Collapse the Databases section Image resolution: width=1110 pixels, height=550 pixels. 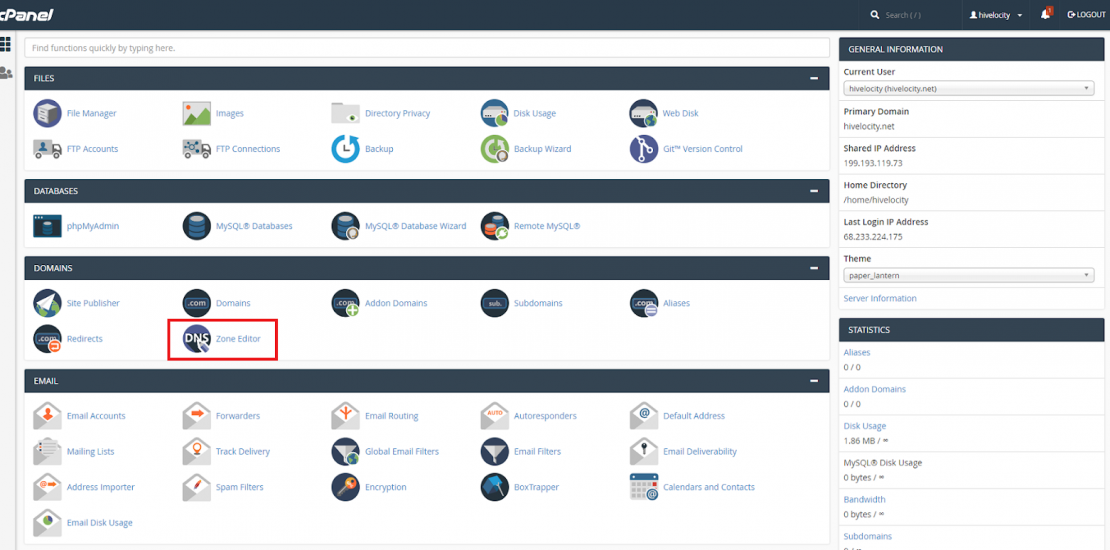click(x=814, y=191)
